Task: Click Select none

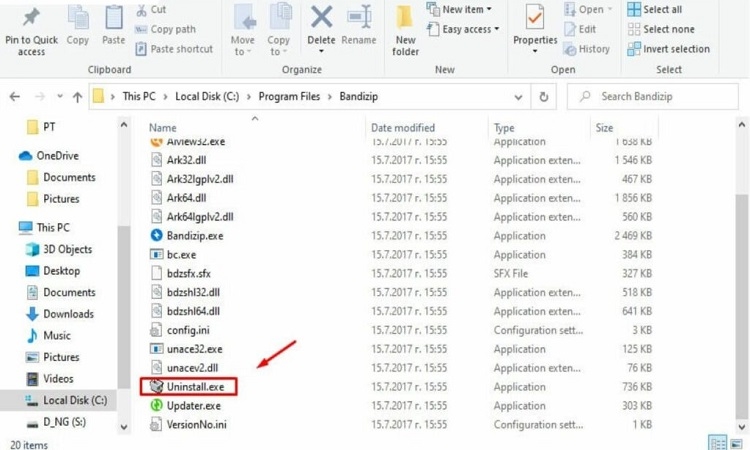Action: pos(661,30)
